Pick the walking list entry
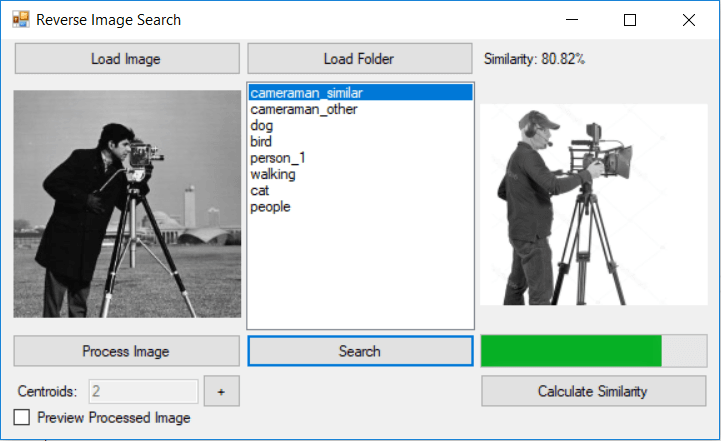The height and width of the screenshot is (441, 721). (x=273, y=174)
